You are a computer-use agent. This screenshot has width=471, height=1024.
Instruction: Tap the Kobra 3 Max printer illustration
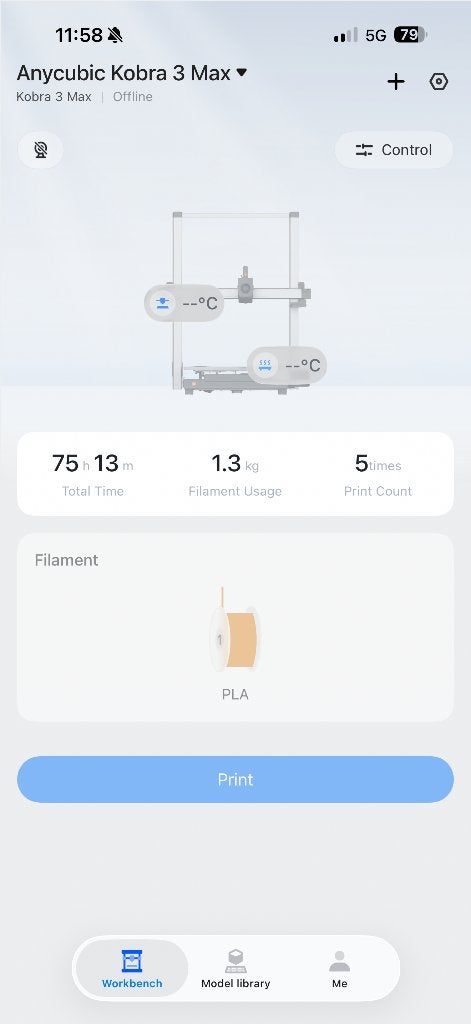(239, 302)
